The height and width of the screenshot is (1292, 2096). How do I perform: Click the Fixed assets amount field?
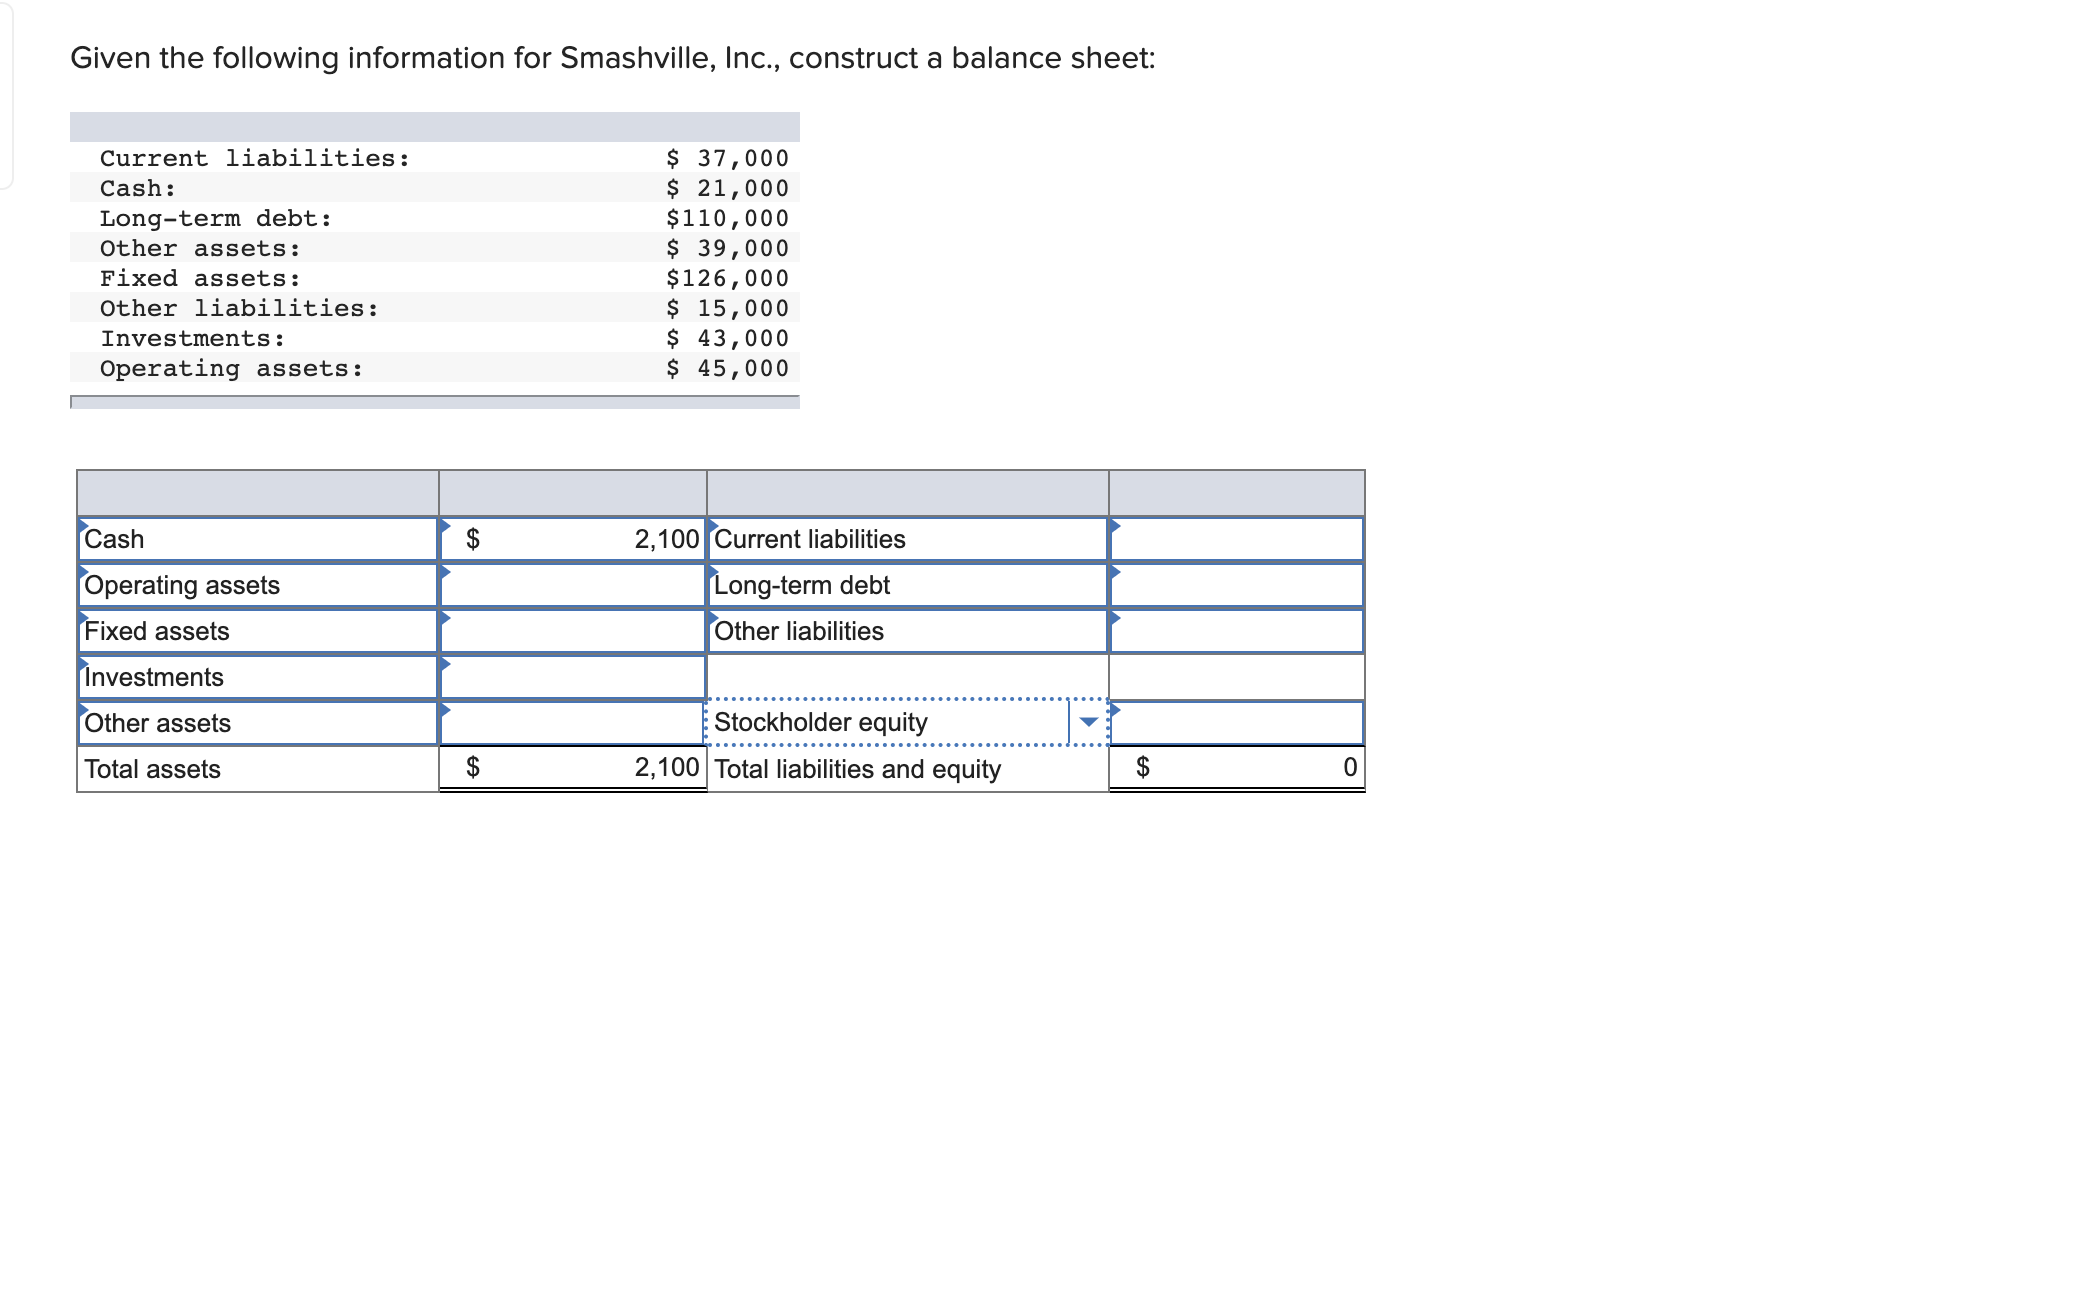click(x=573, y=631)
